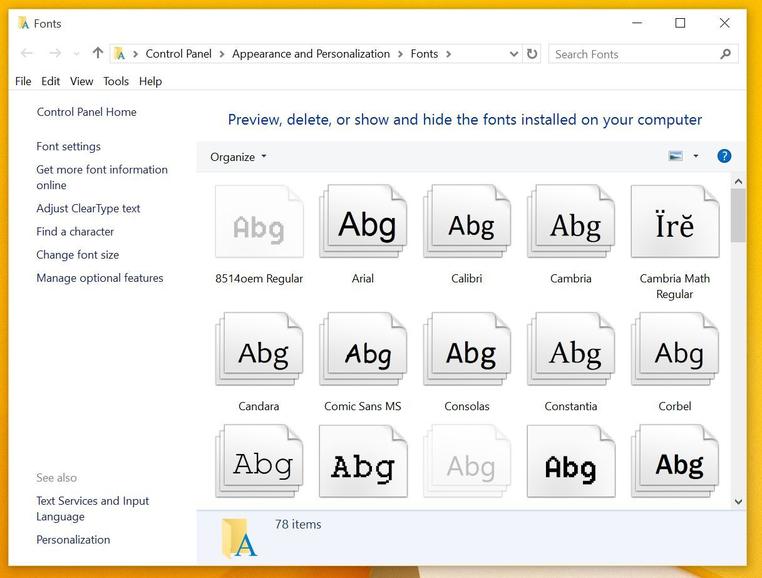This screenshot has width=762, height=578.
Task: Open the Organize dropdown menu
Action: coord(238,157)
